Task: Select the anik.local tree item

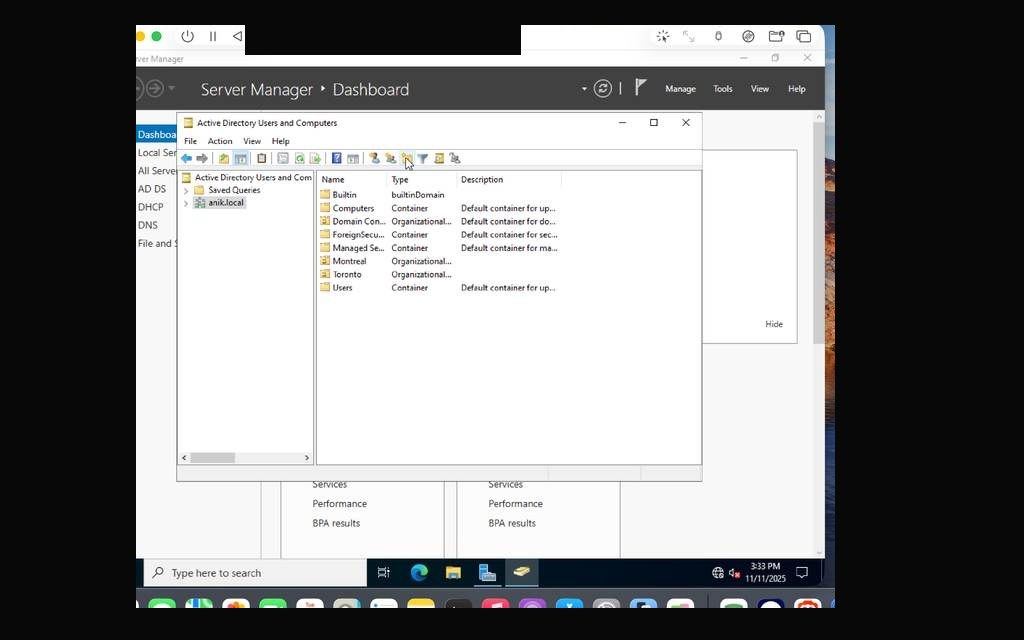Action: point(226,203)
